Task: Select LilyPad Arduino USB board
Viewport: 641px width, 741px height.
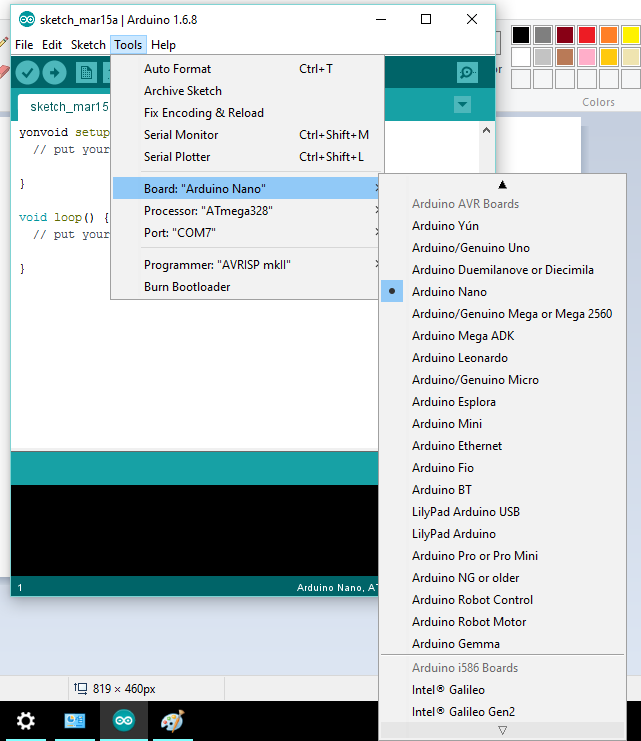Action: (502, 512)
